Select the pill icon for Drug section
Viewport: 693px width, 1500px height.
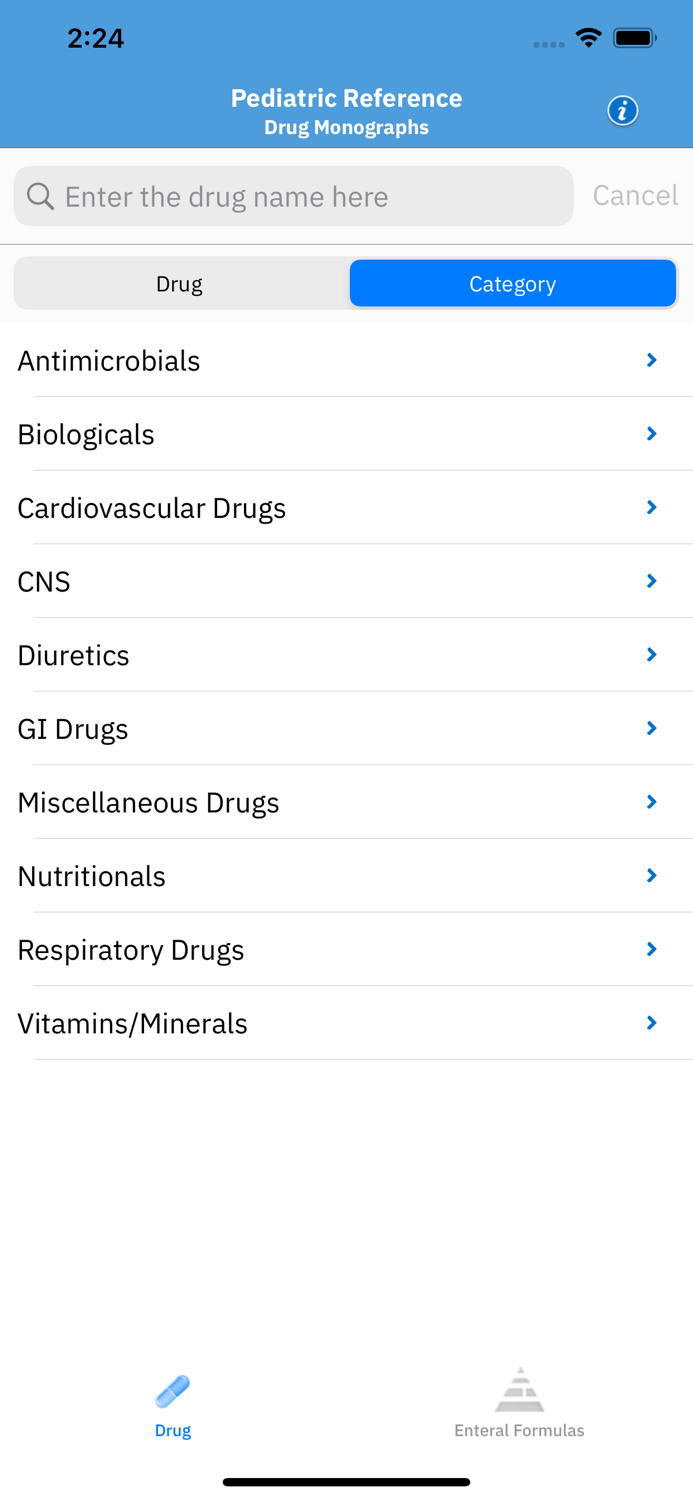pyautogui.click(x=172, y=1388)
